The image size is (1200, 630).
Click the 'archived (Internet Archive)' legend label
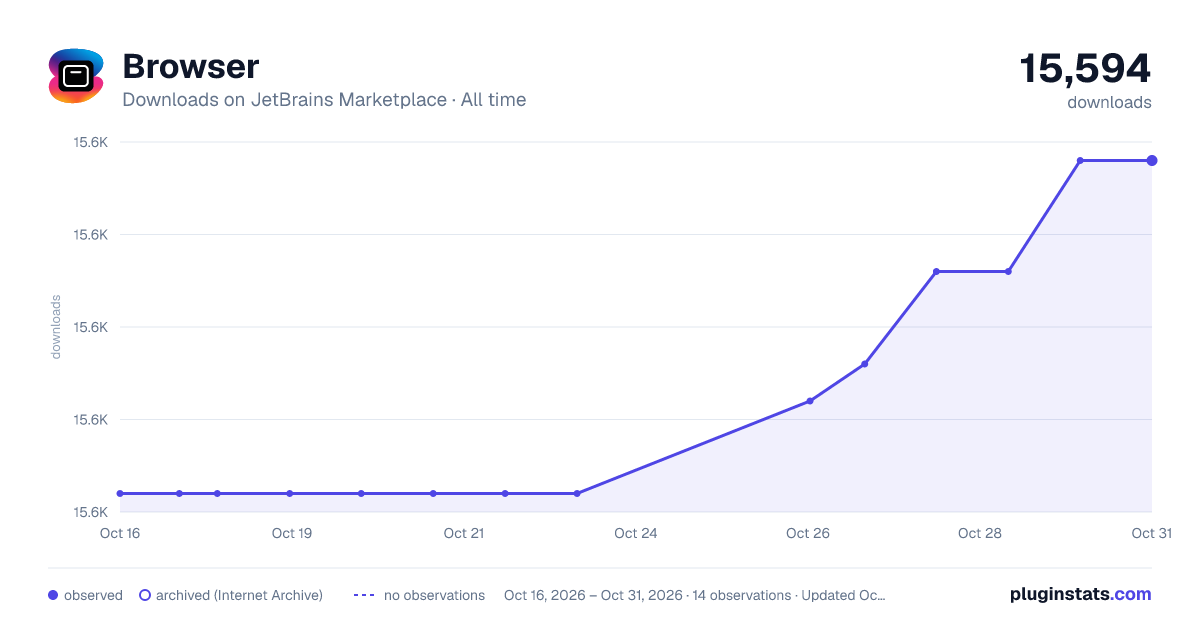coord(239,595)
